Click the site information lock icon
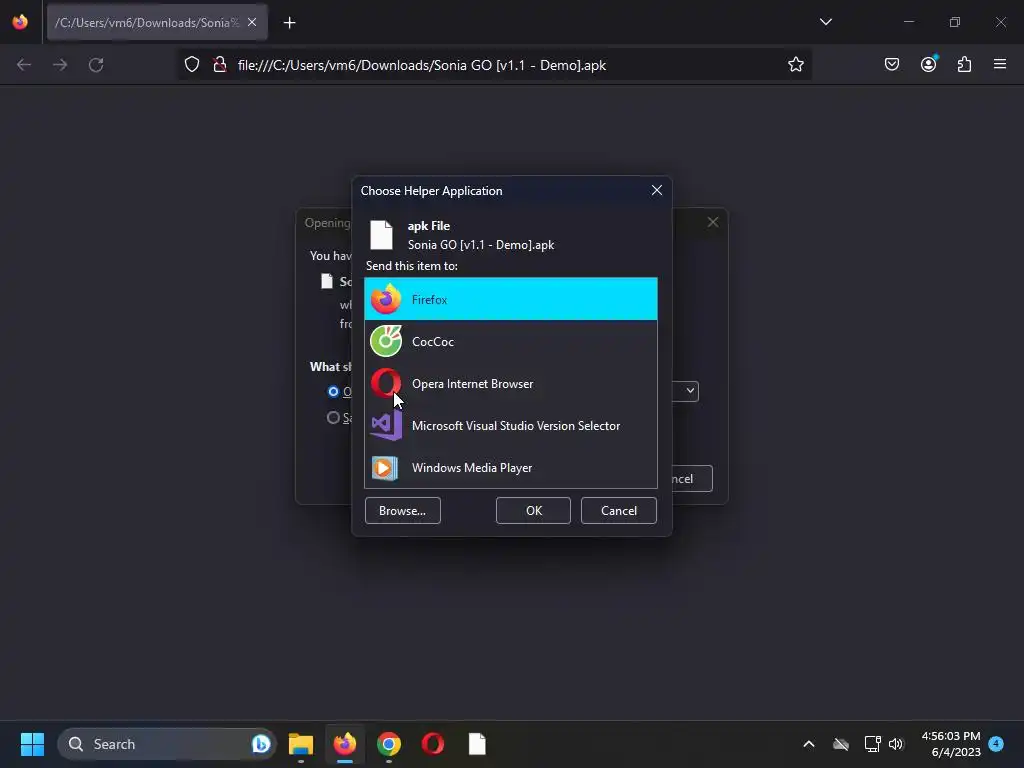1024x768 pixels. [x=220, y=65]
